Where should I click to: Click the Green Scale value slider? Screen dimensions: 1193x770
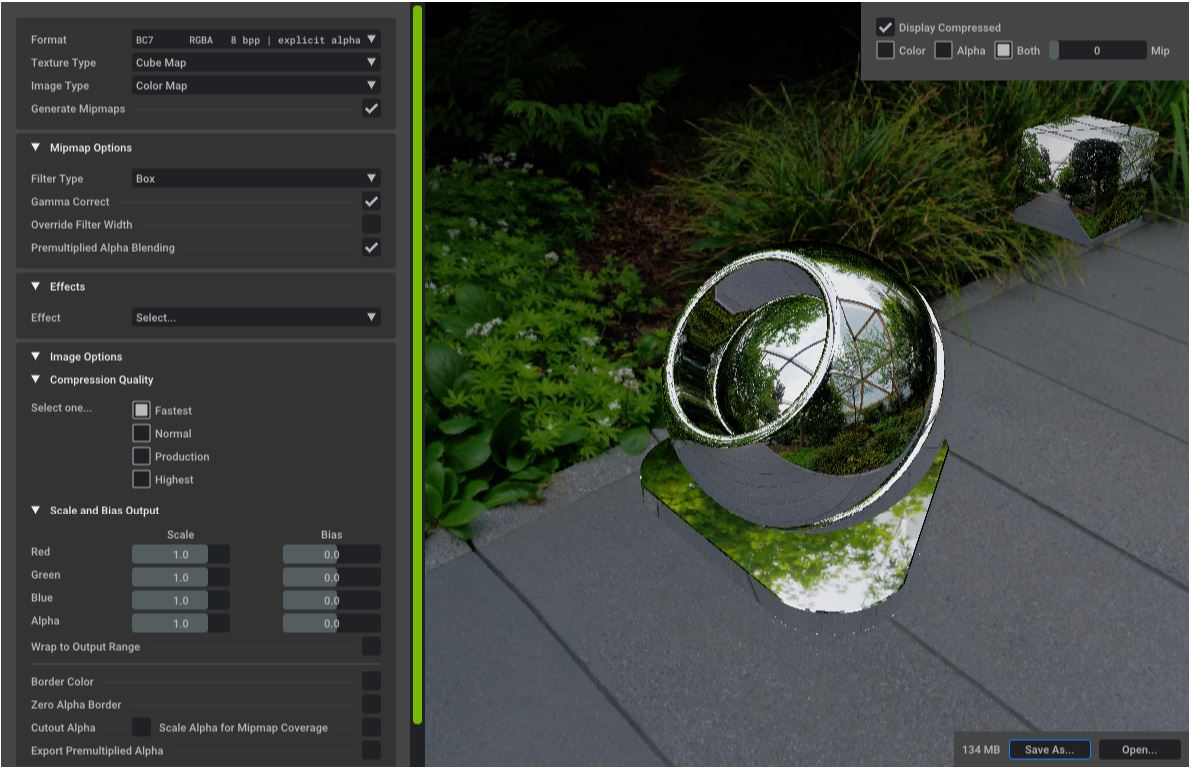[180, 578]
